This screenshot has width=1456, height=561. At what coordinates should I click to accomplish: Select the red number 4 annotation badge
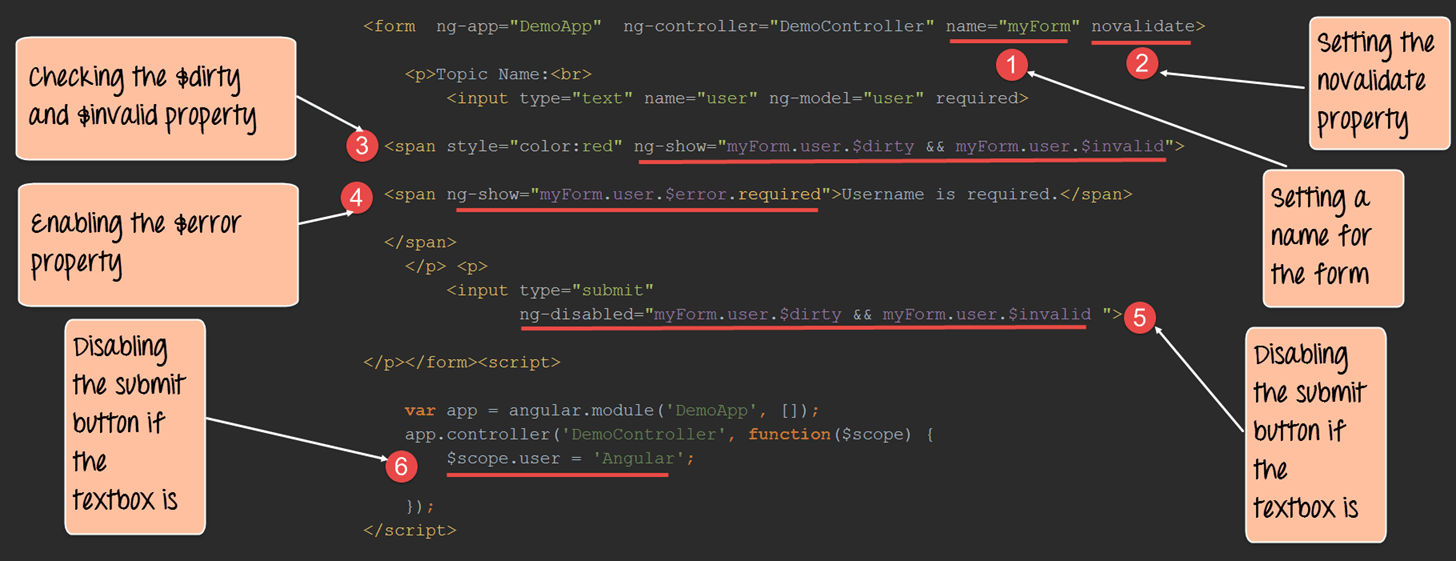click(355, 198)
